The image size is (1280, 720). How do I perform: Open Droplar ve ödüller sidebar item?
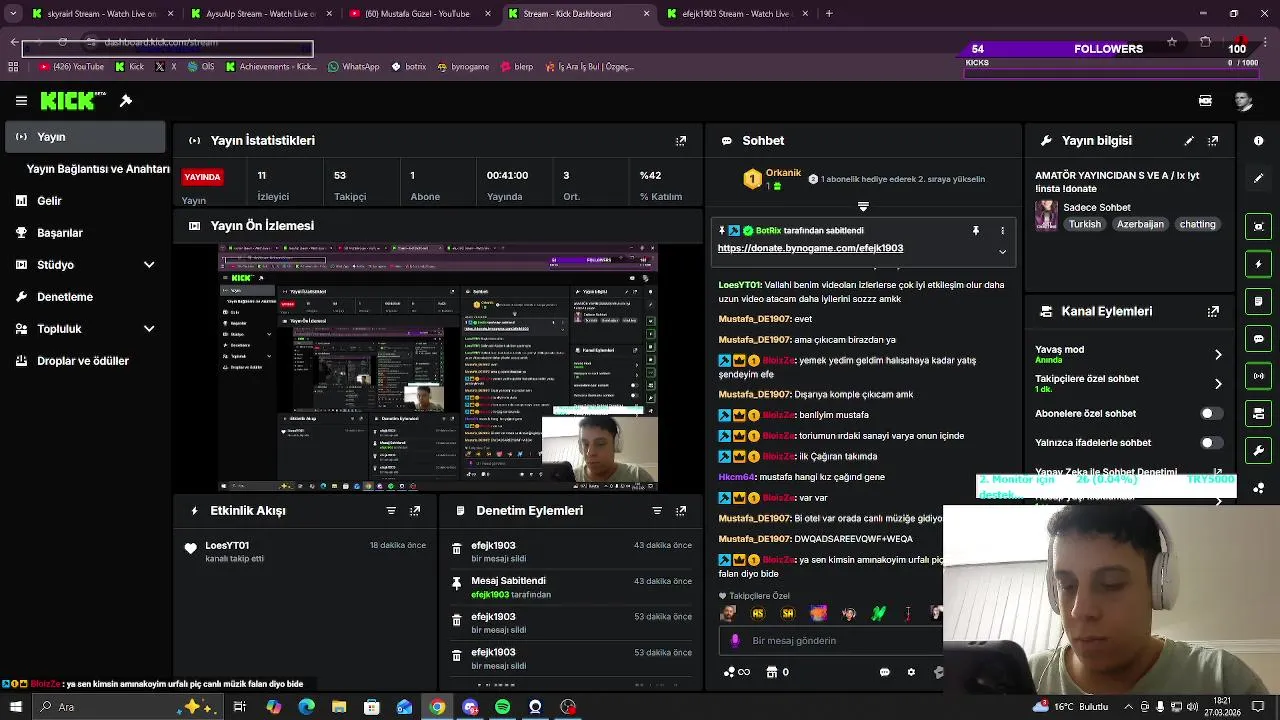tap(85, 361)
